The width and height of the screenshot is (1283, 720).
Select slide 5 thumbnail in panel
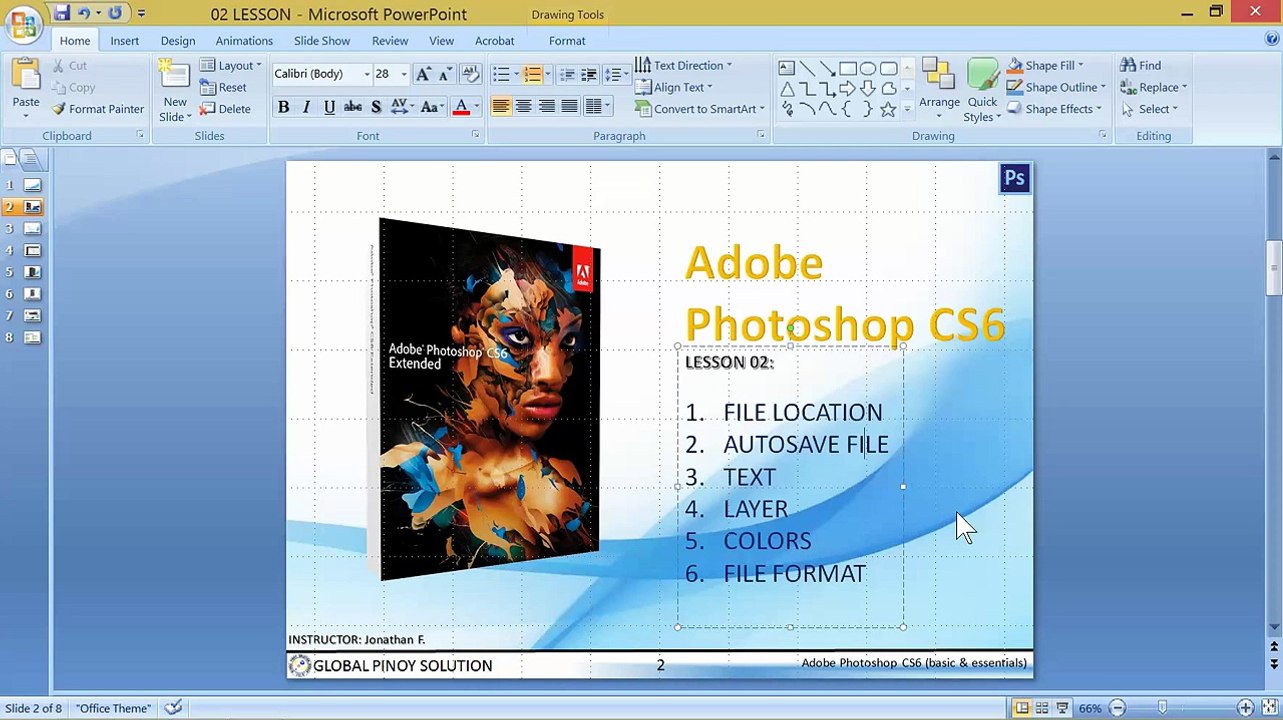[x=32, y=272]
